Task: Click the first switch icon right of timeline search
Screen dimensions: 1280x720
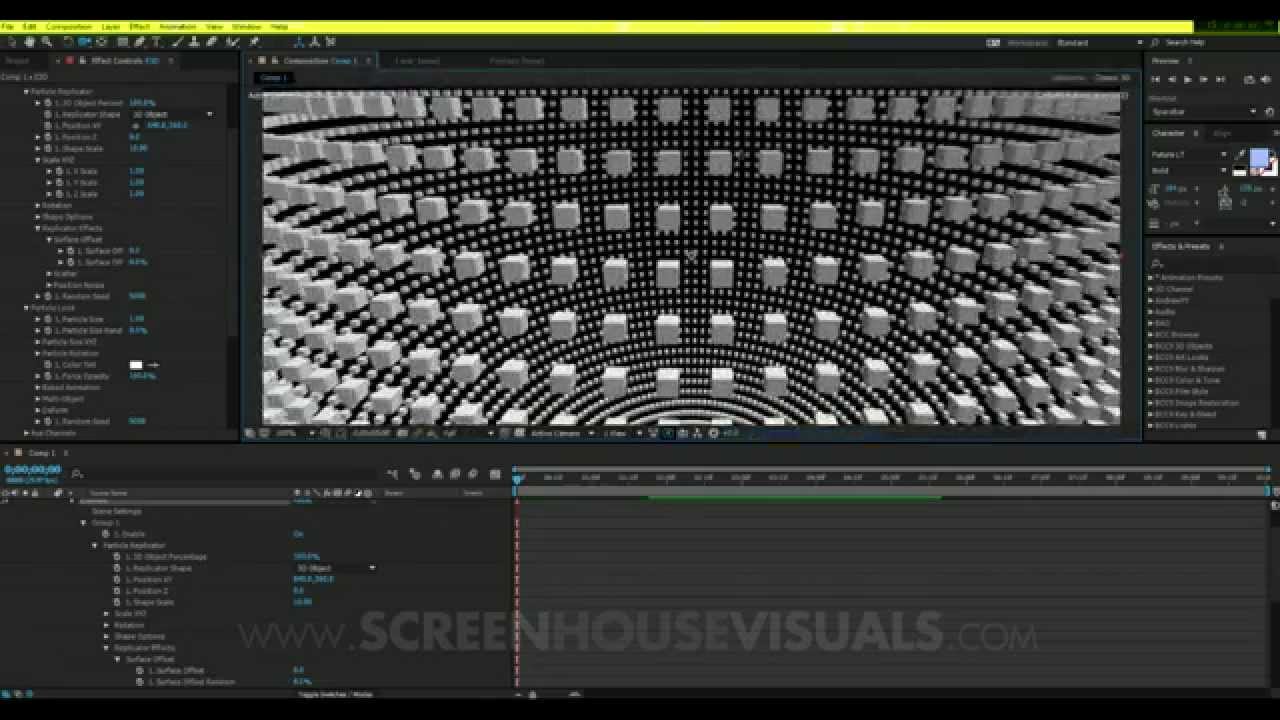Action: pyautogui.click(x=392, y=474)
